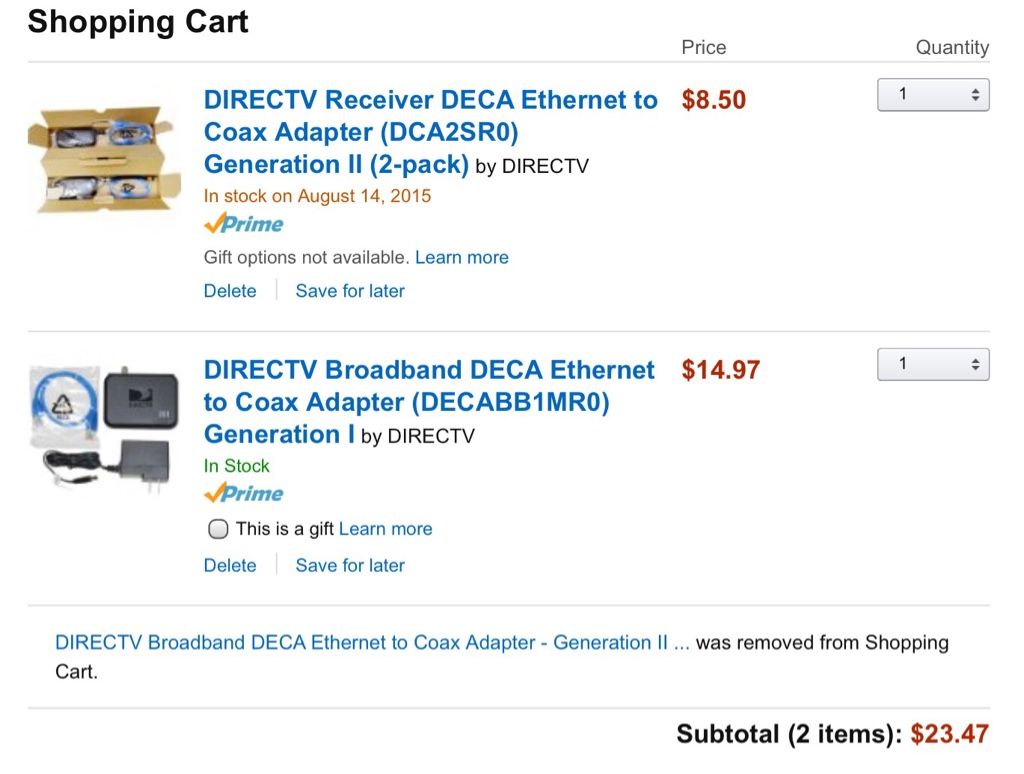Open the removed Generation II adapter link

372,643
